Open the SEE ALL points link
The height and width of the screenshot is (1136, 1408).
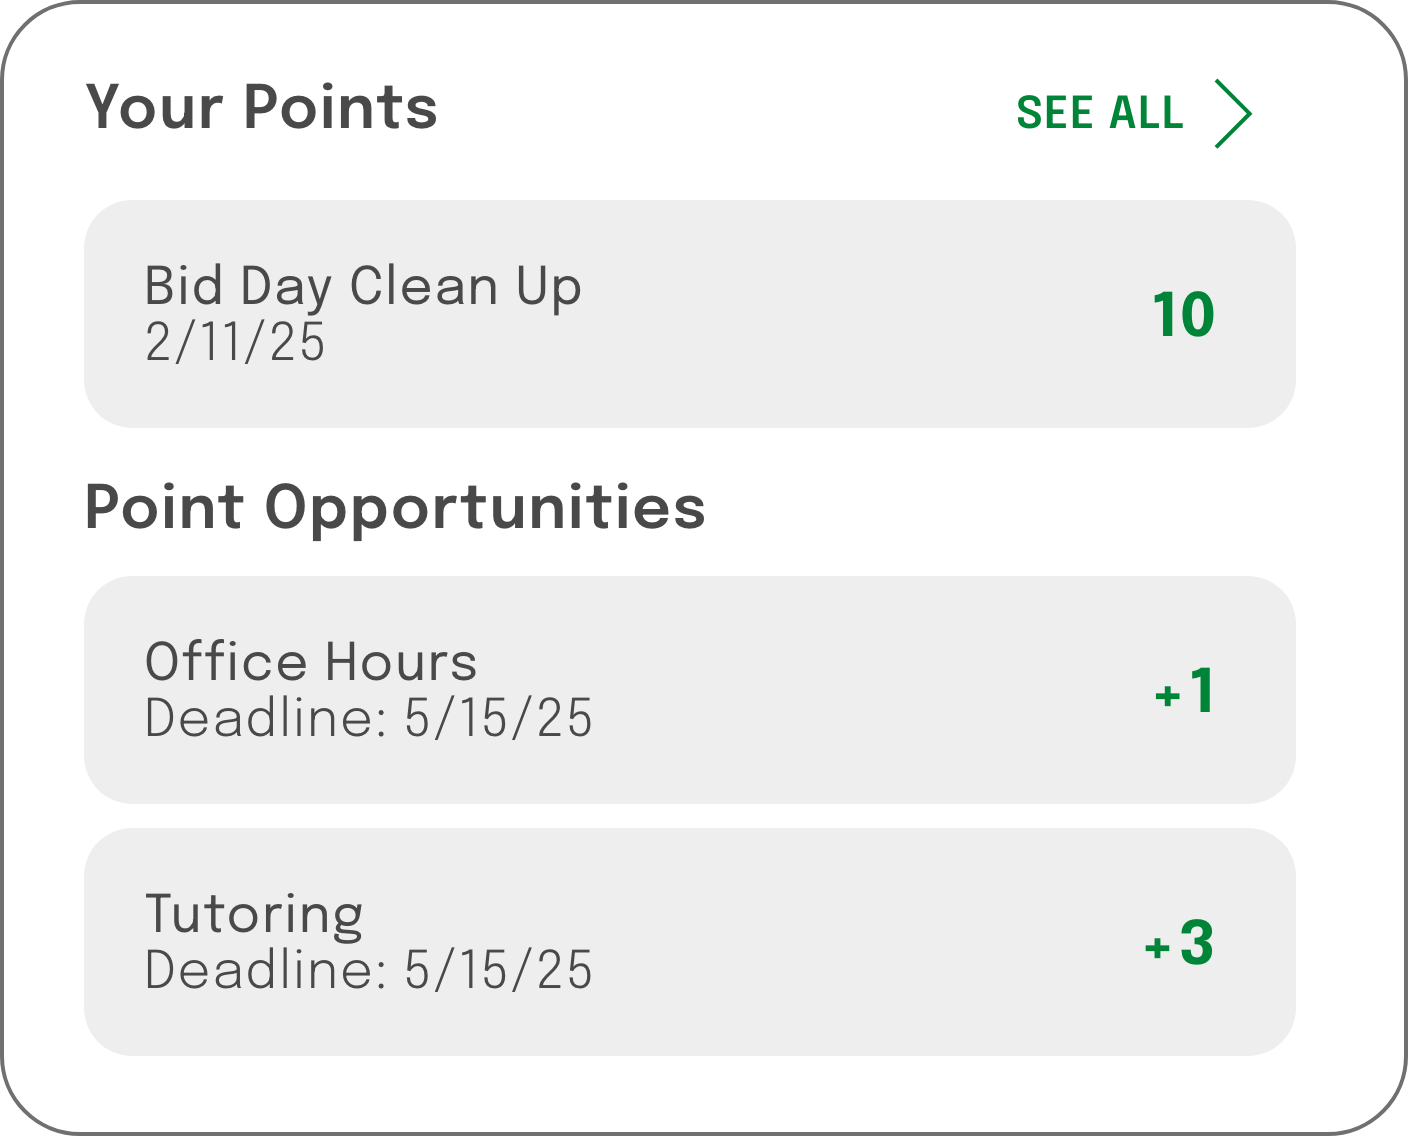[1100, 113]
